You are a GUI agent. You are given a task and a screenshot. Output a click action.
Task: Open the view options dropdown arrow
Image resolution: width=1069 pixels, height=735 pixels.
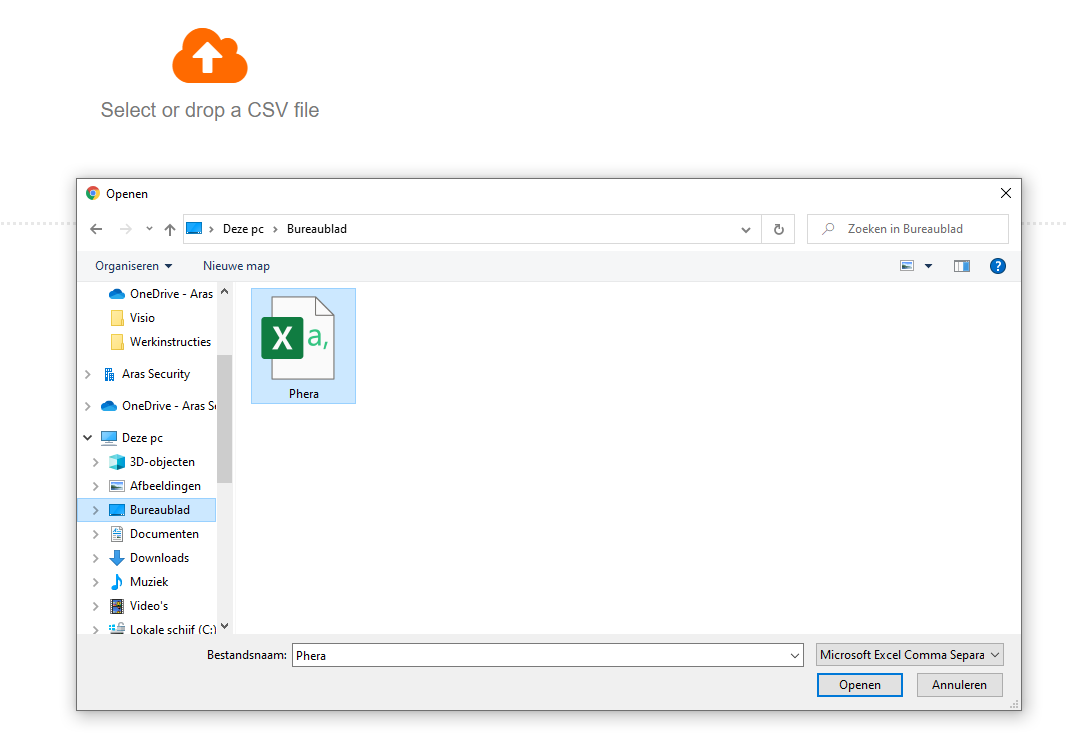929,266
